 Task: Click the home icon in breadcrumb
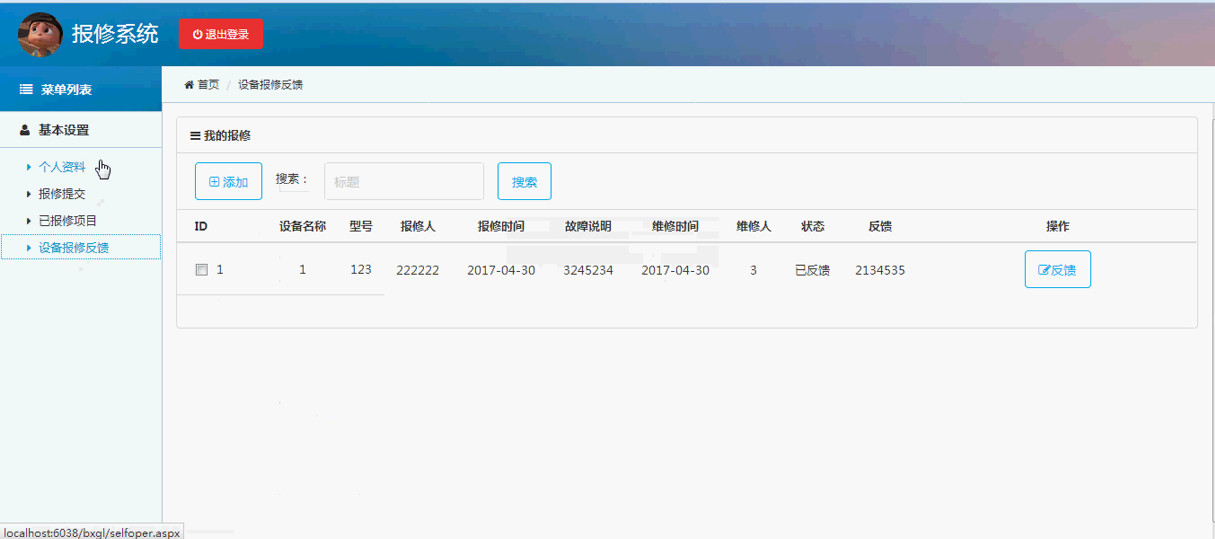pyautogui.click(x=189, y=85)
